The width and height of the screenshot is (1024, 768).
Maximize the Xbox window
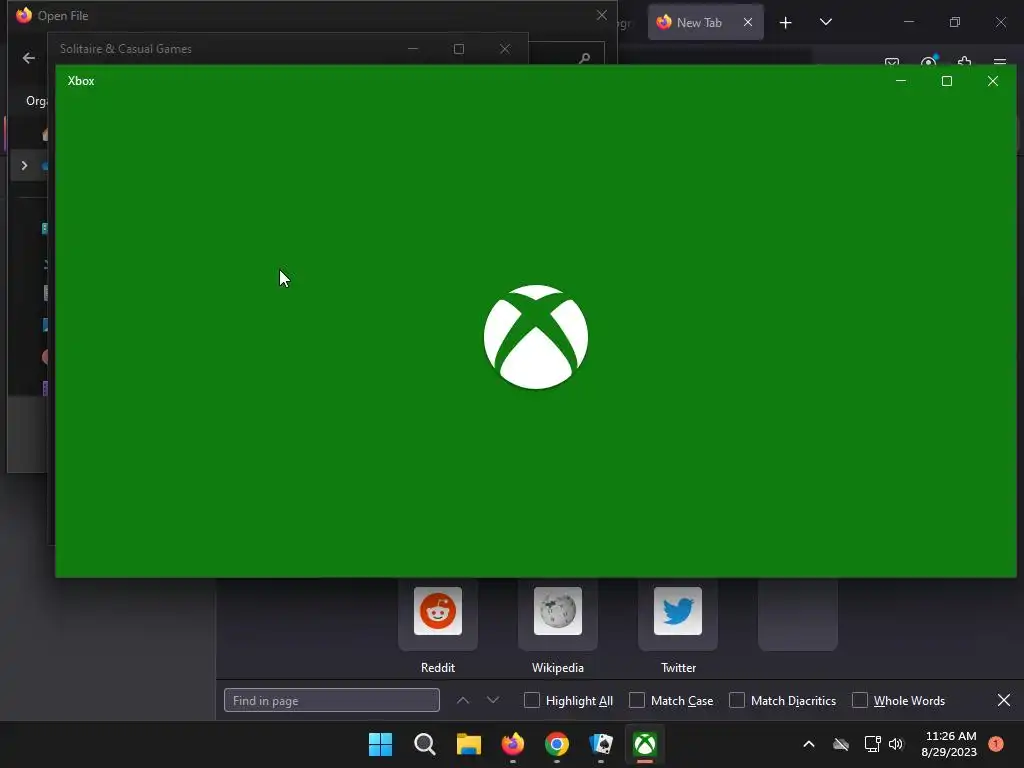tap(946, 81)
